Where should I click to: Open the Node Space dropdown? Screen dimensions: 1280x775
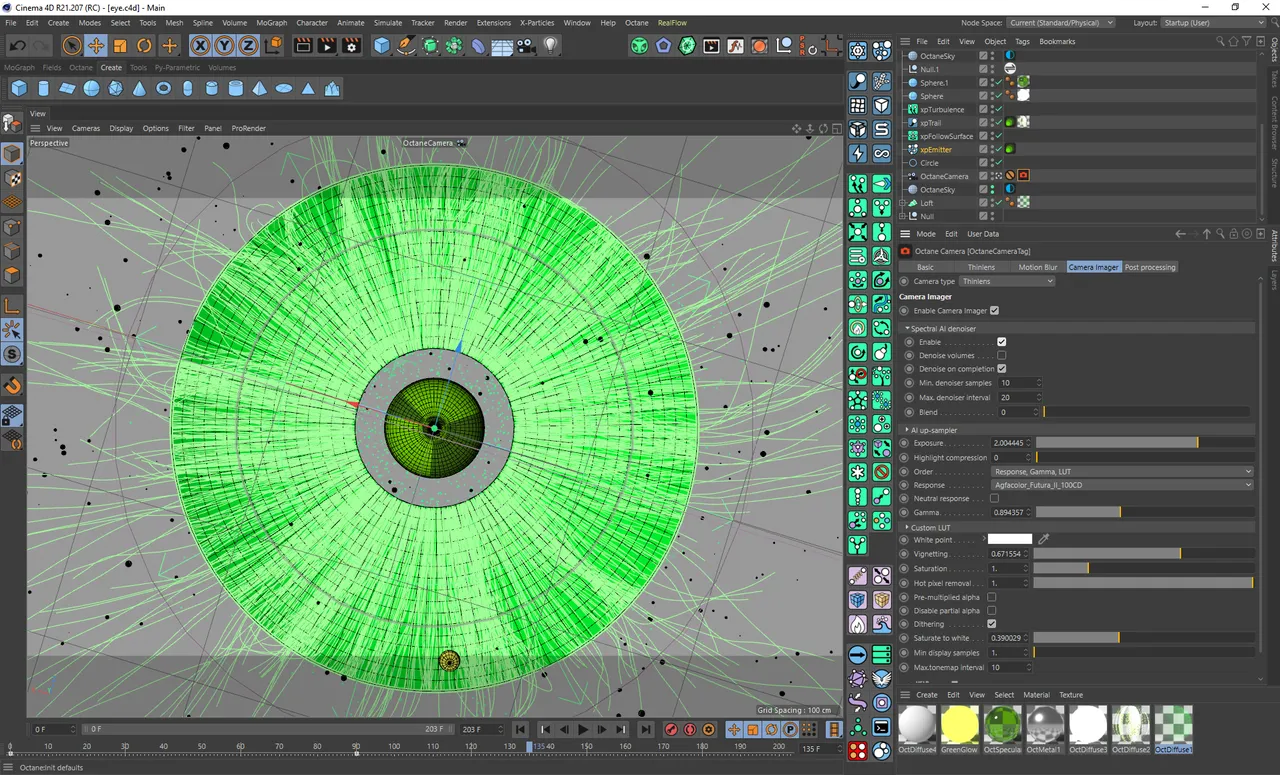pyautogui.click(x=1061, y=22)
